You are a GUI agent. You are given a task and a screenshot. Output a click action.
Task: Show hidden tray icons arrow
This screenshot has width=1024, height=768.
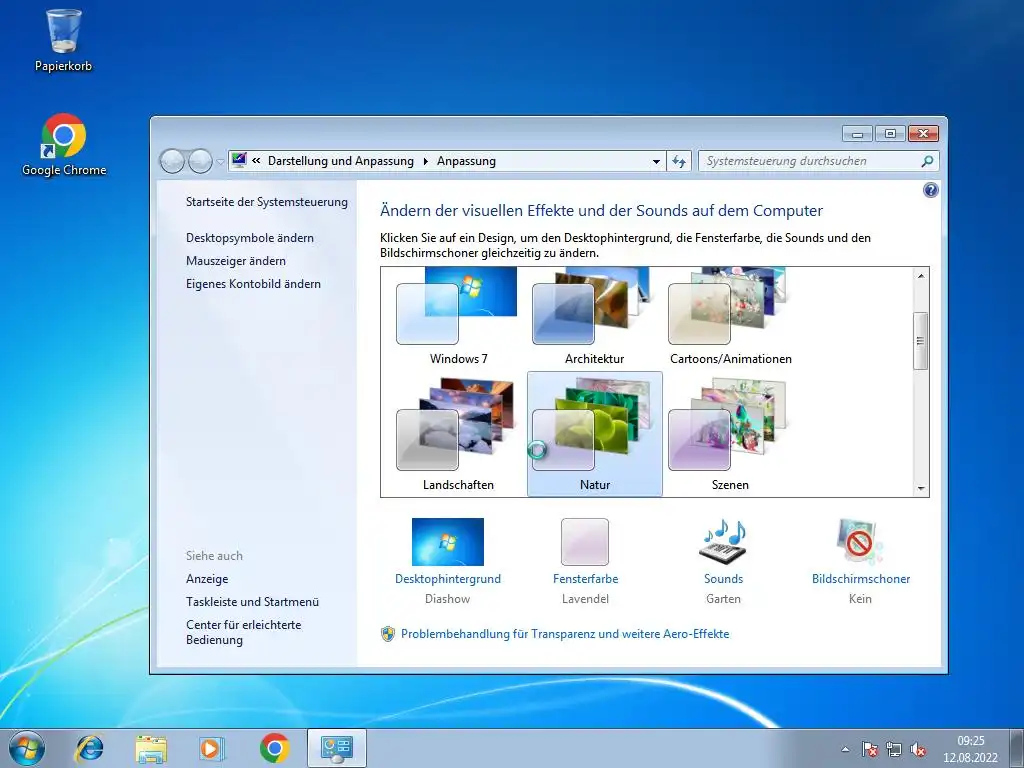coord(846,749)
